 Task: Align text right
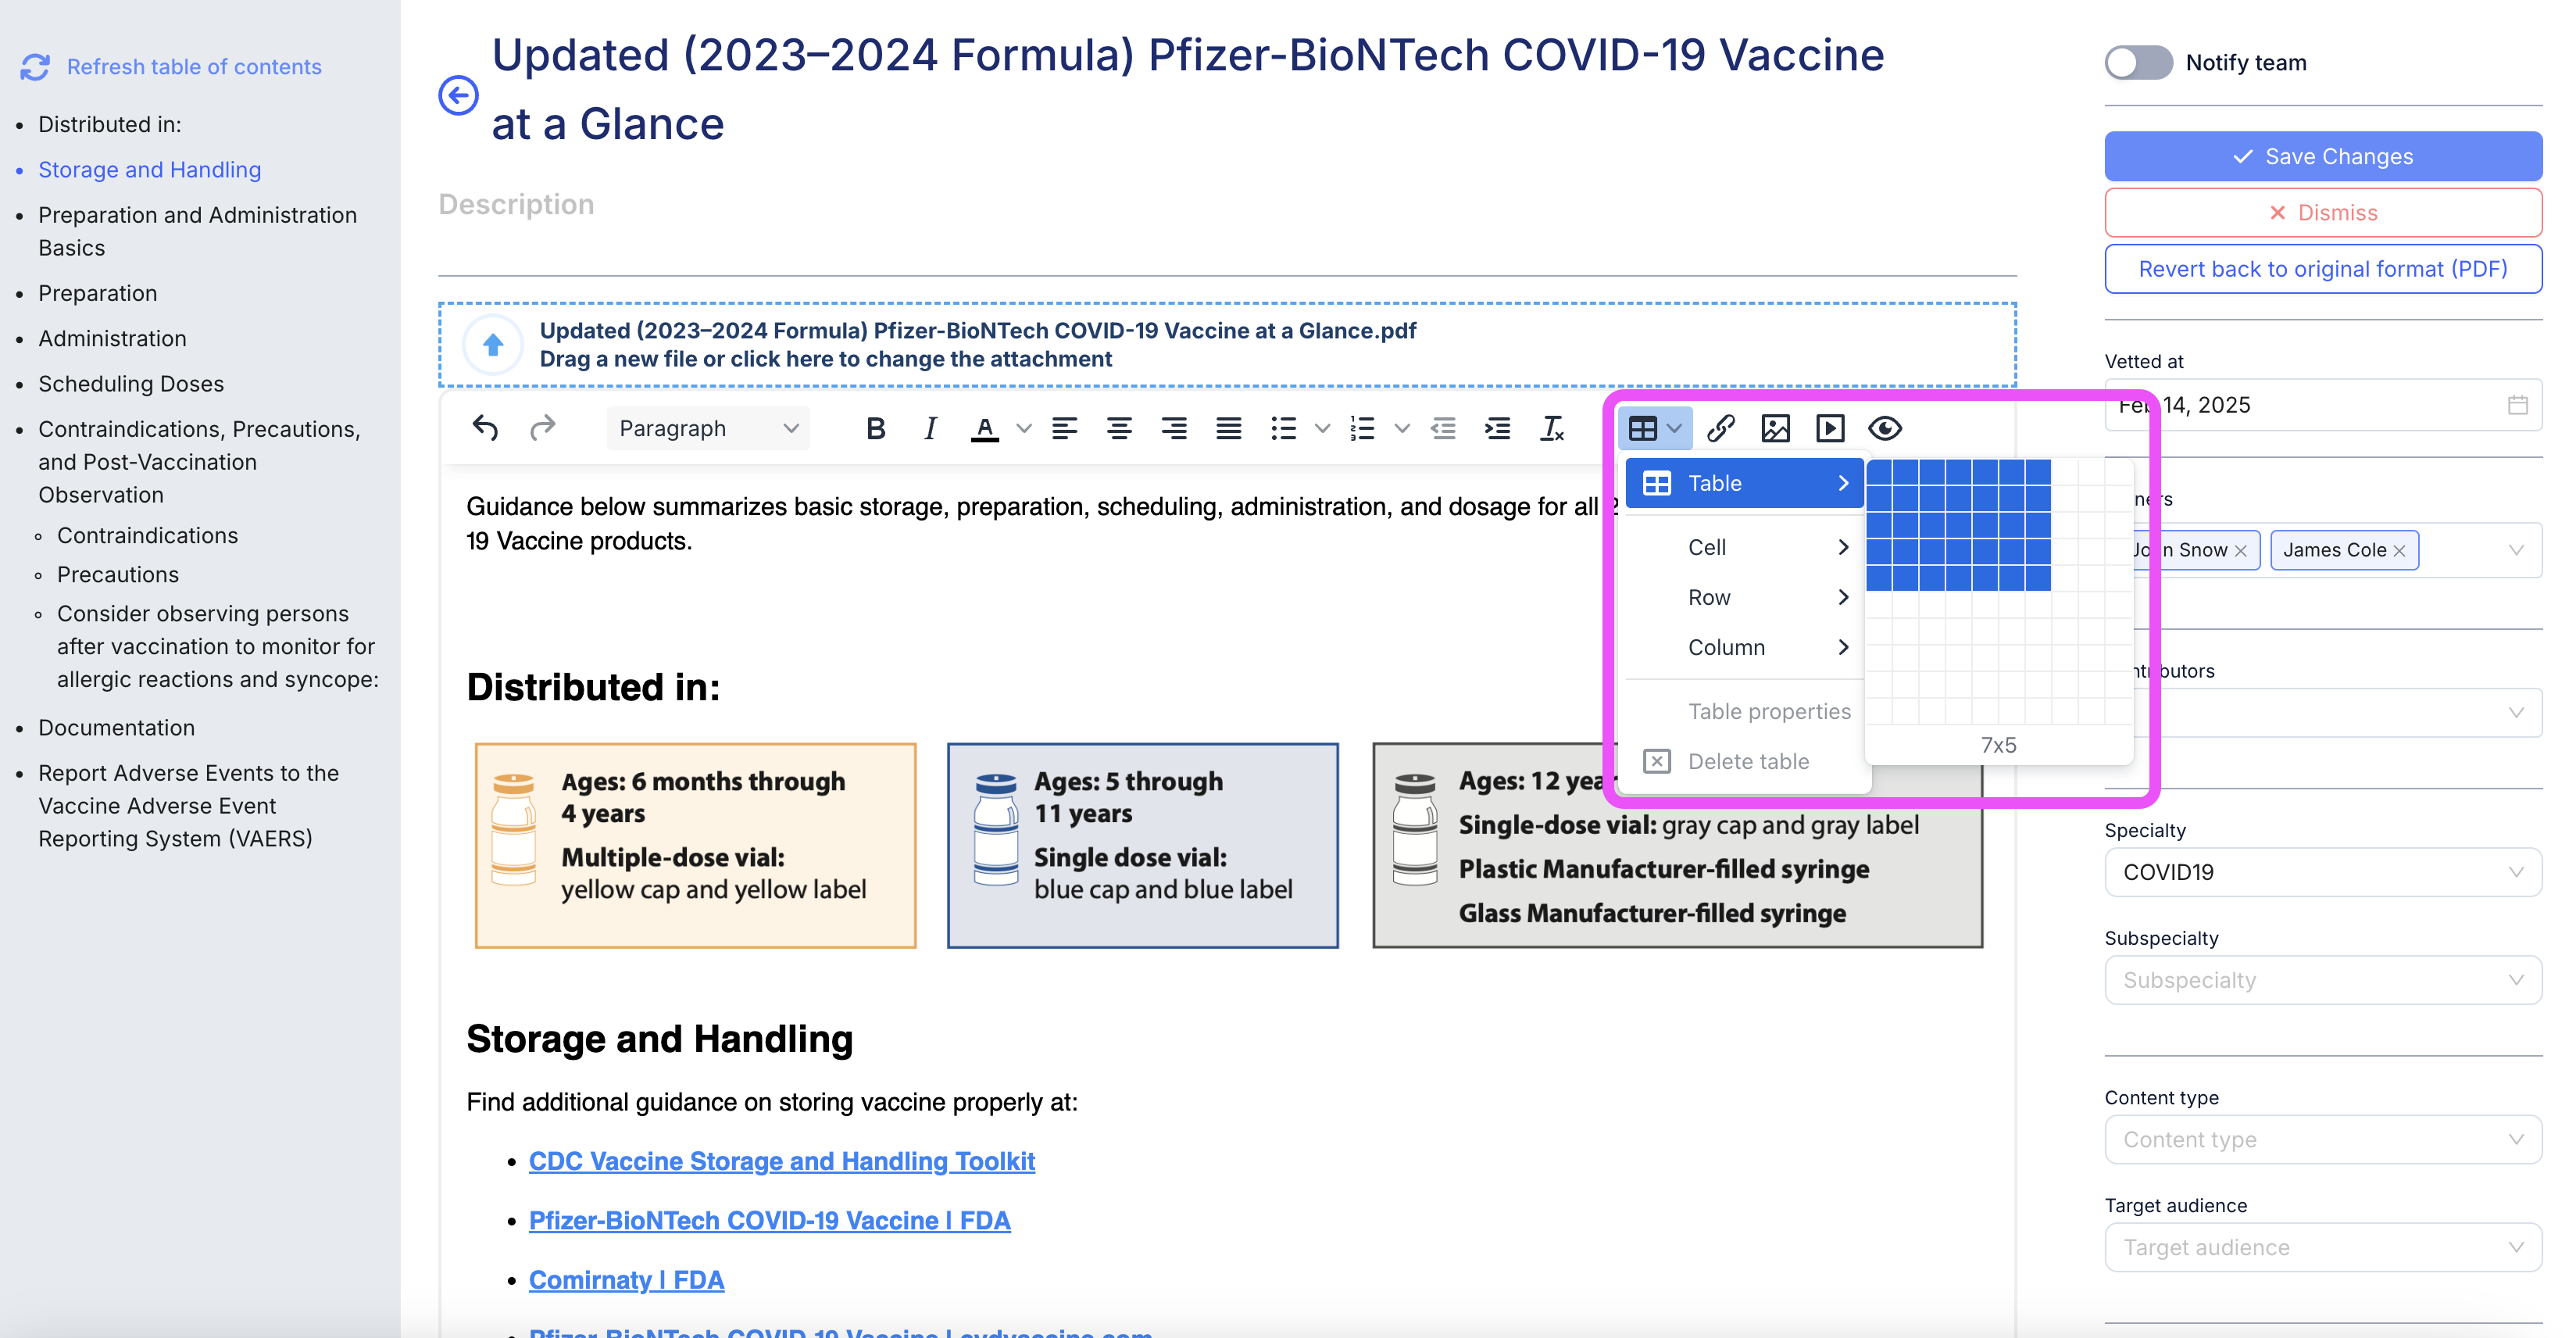1174,428
